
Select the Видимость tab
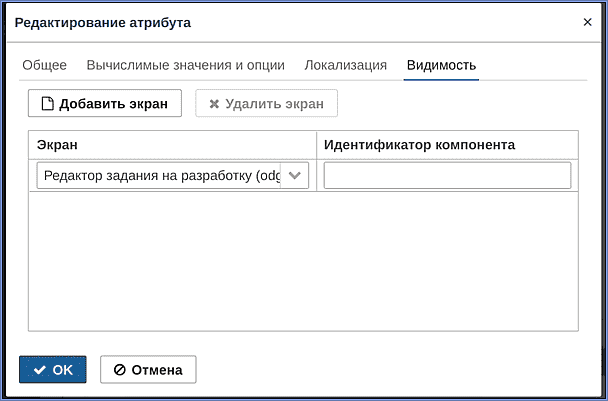(441, 65)
